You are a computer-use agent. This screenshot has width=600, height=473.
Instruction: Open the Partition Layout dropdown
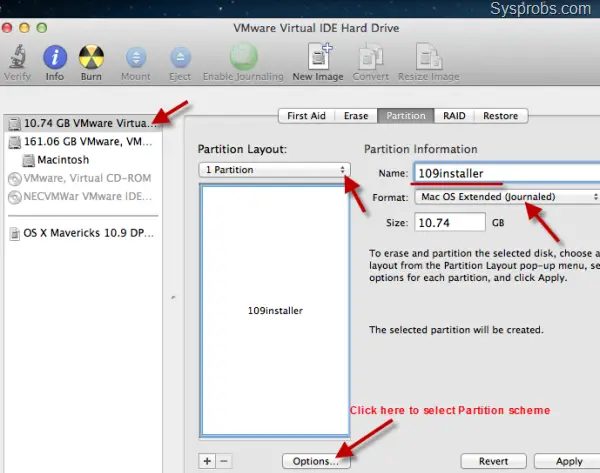click(274, 170)
